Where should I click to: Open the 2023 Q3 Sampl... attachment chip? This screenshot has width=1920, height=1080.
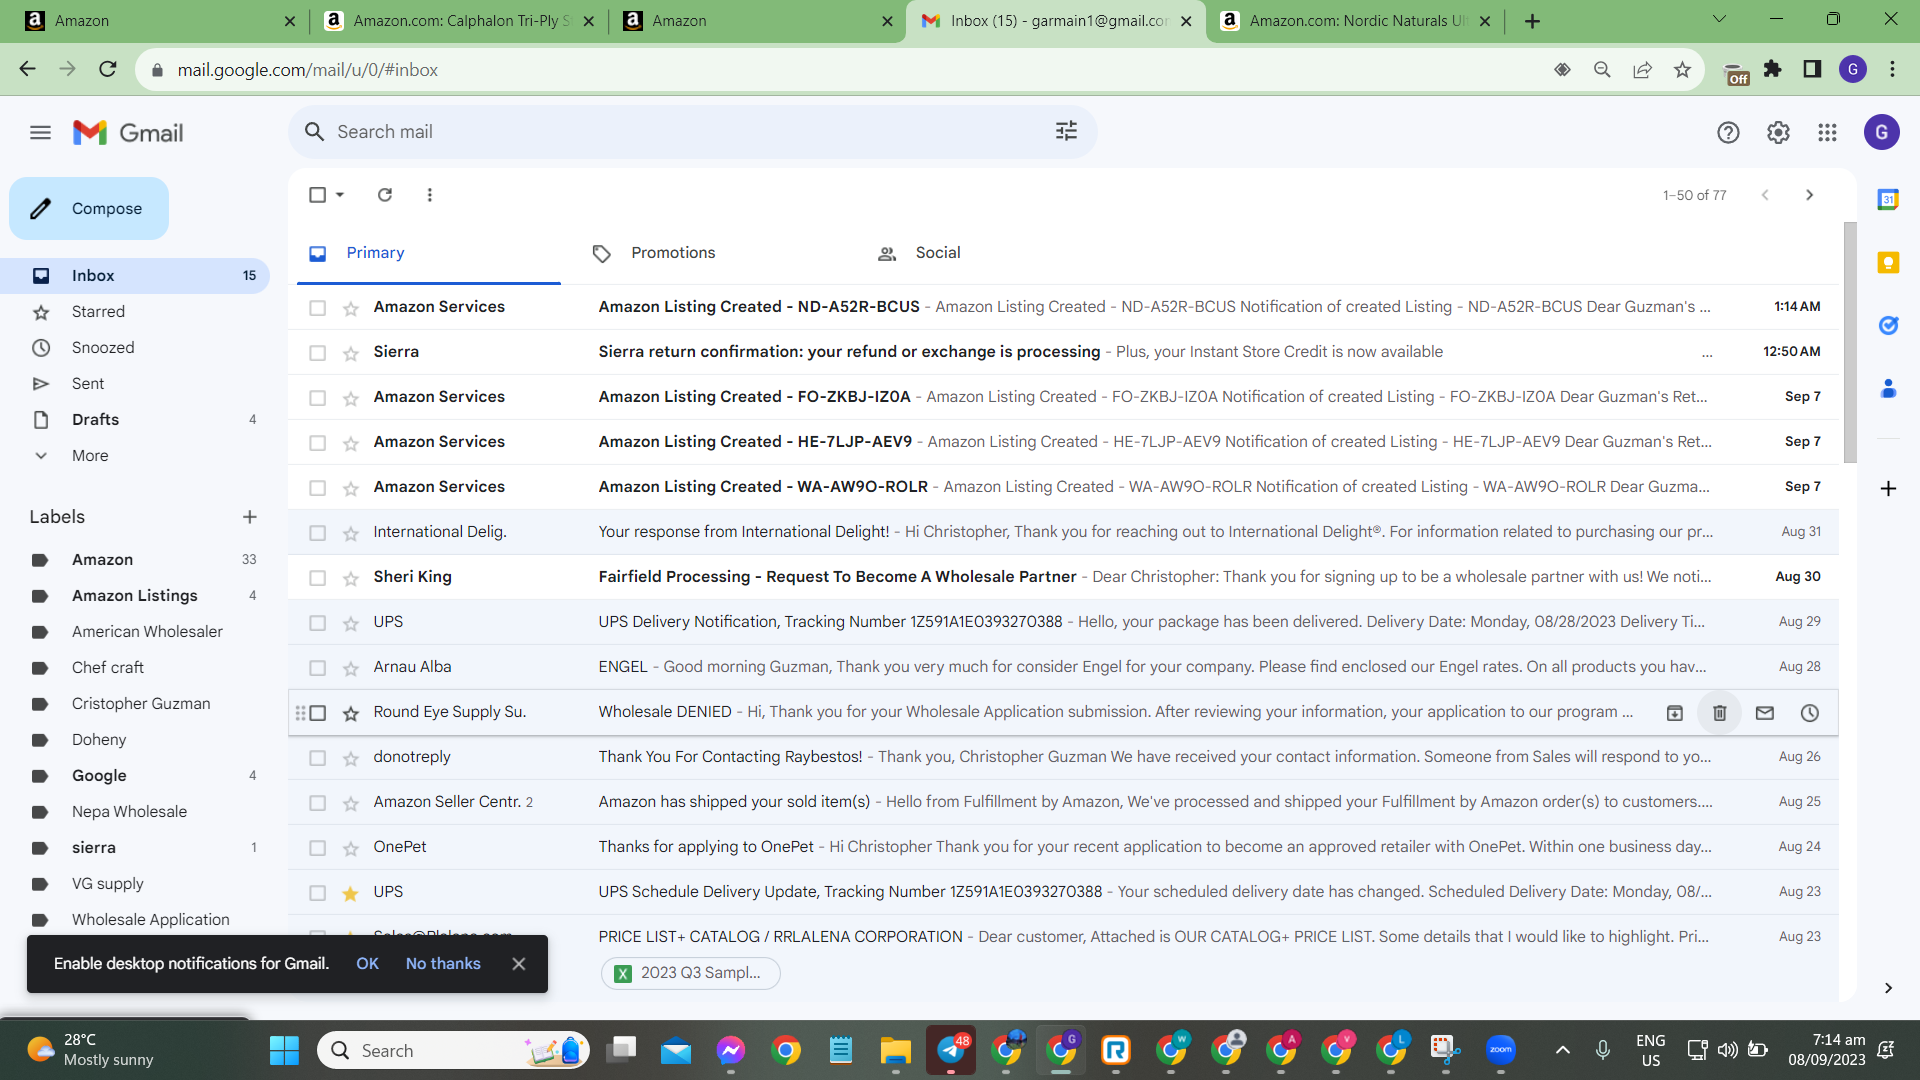(690, 973)
